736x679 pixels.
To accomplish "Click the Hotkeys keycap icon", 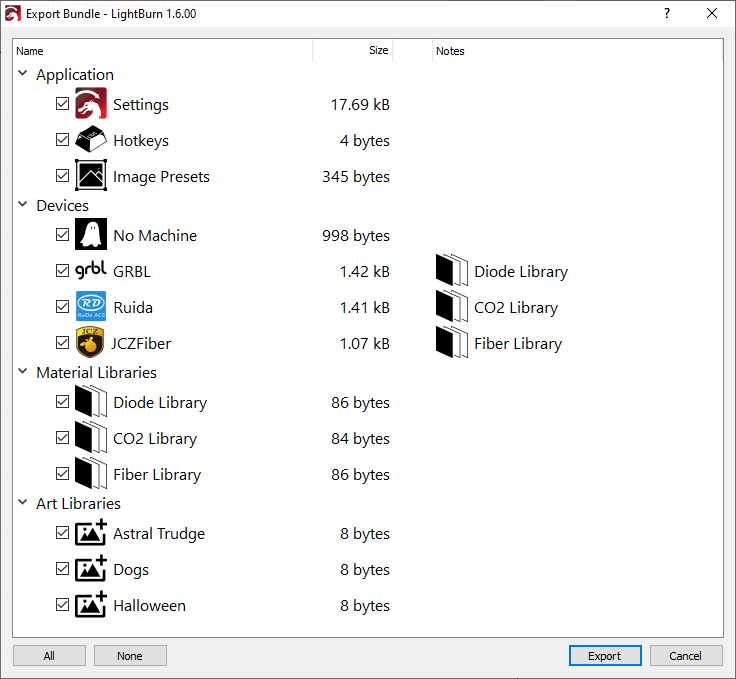I will point(91,139).
